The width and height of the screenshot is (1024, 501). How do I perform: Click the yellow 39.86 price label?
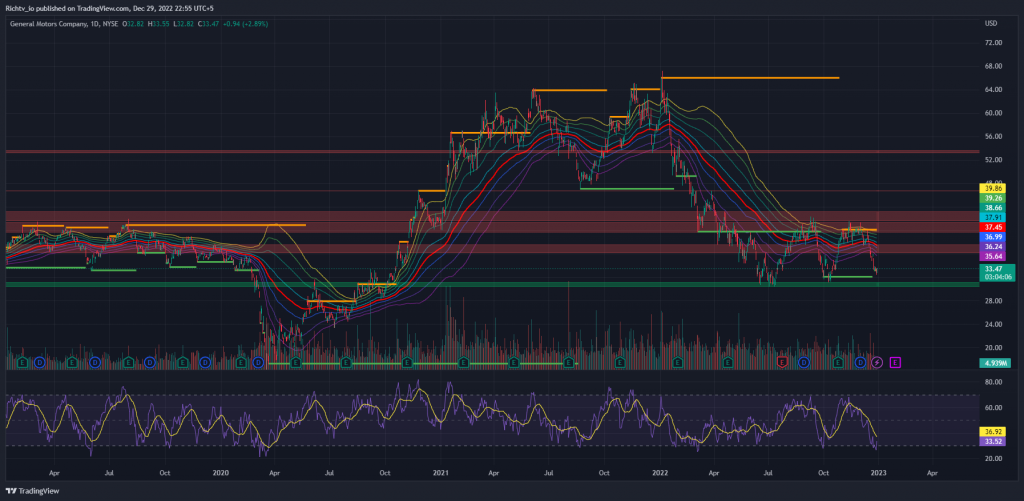(994, 186)
